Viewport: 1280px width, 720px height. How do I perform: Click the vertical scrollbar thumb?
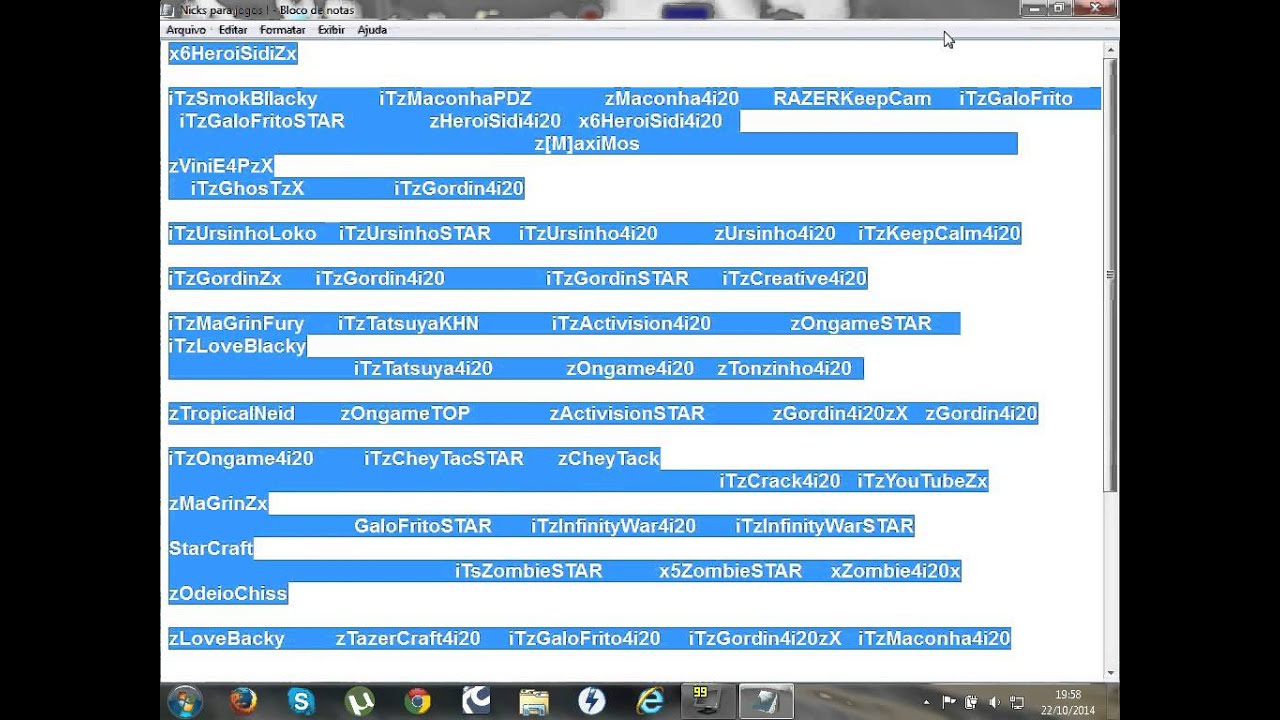(x=1110, y=274)
